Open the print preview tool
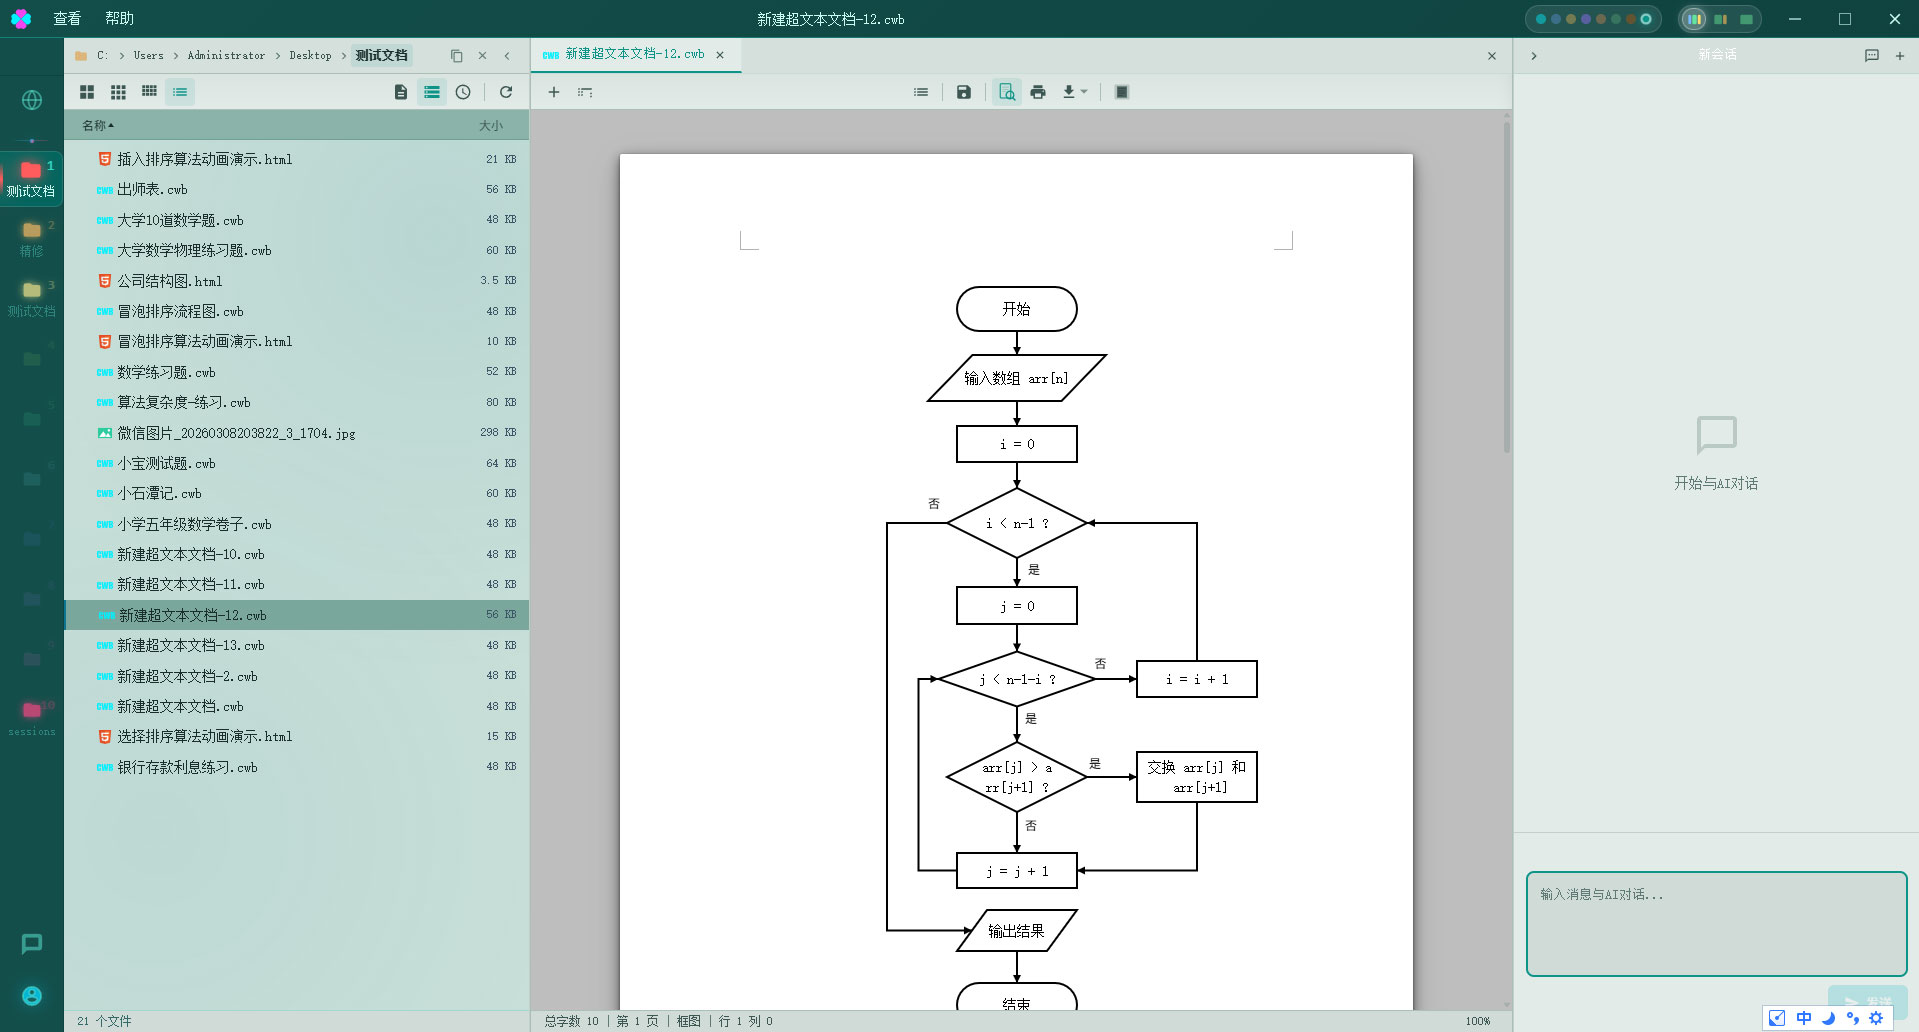 (1007, 92)
